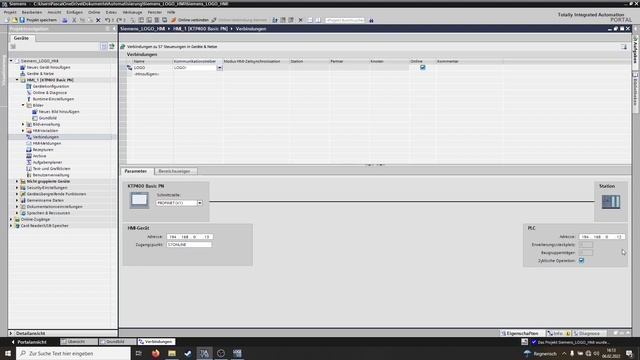
Task: Click the redo arrow toolbar icon
Action: point(119,20)
